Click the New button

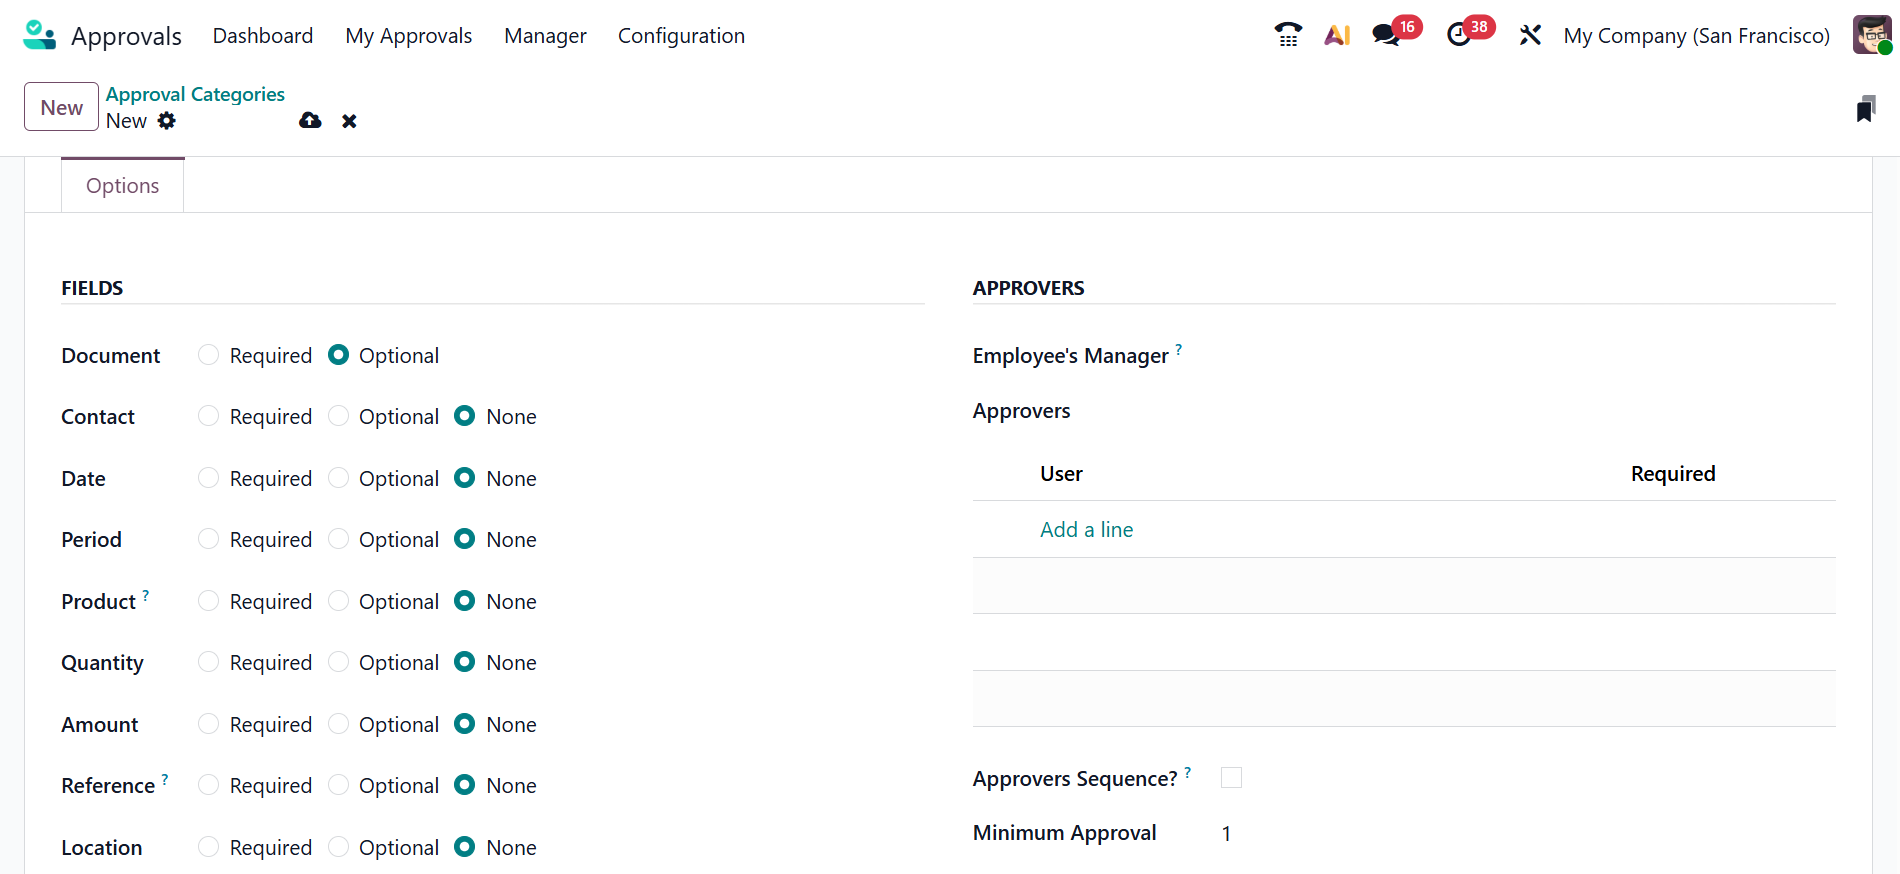(x=61, y=107)
